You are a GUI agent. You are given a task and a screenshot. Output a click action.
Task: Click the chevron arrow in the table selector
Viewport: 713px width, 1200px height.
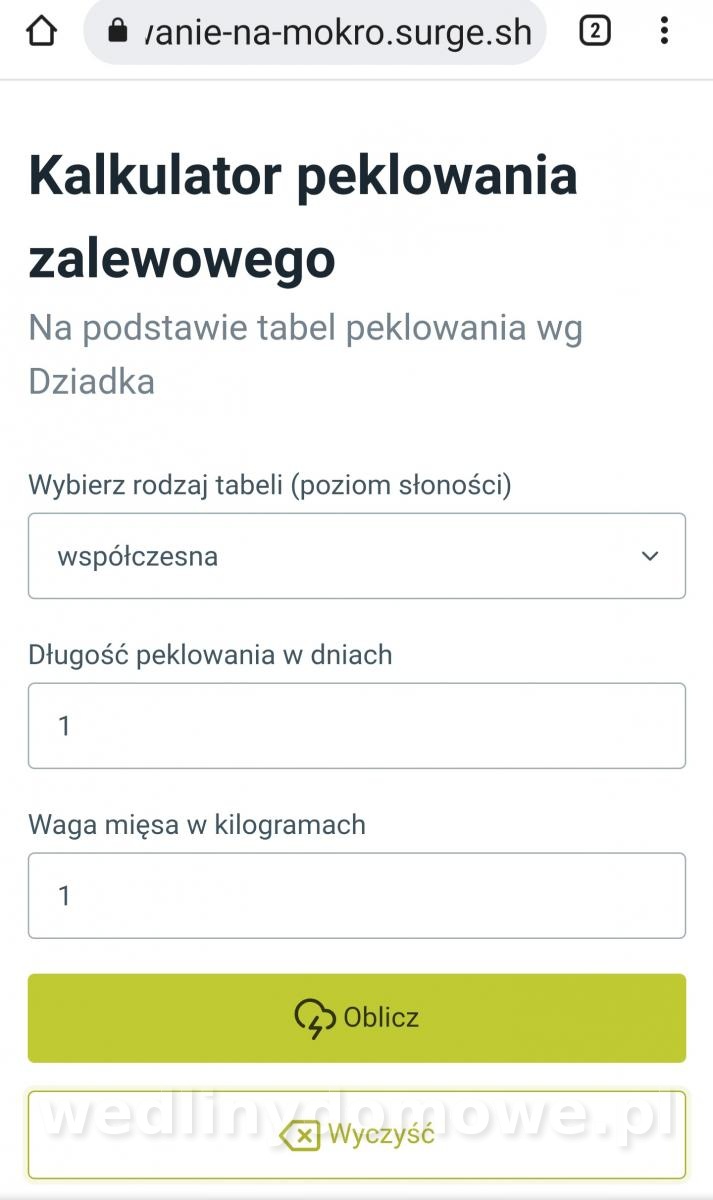tap(650, 556)
